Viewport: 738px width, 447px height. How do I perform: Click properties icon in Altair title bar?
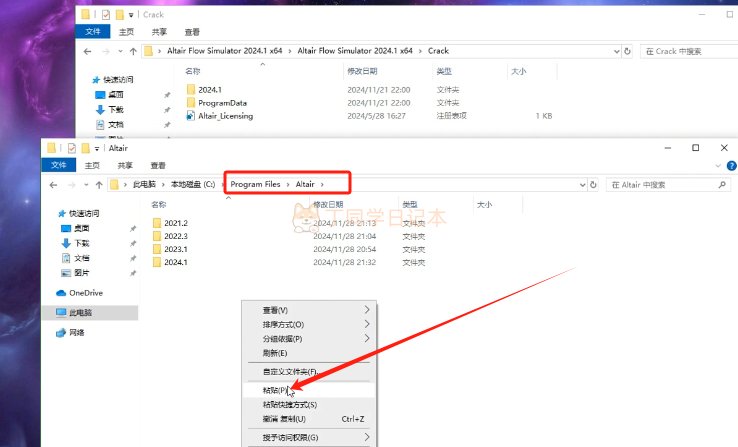(72, 148)
